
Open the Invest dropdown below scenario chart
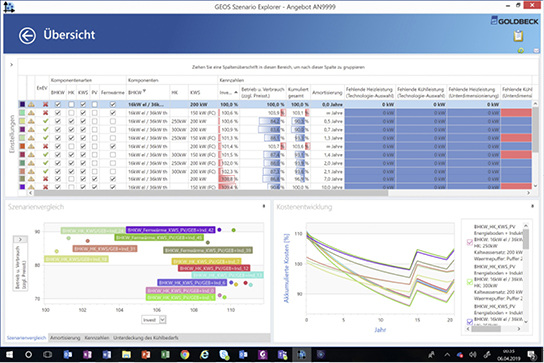pyautogui.click(x=163, y=320)
